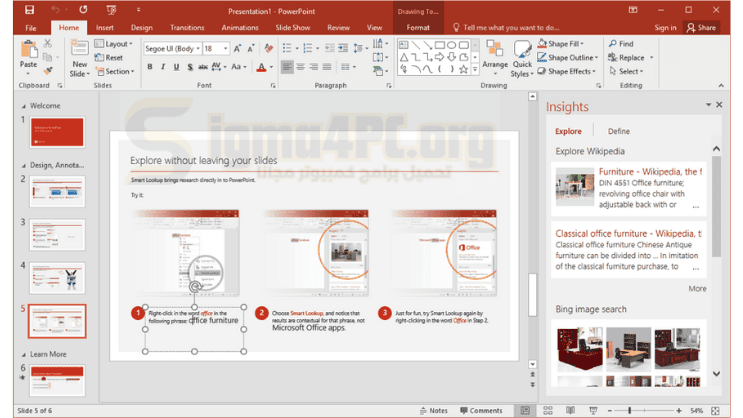743x418 pixels.
Task: Open the Insert ribbon tab
Action: point(105,27)
